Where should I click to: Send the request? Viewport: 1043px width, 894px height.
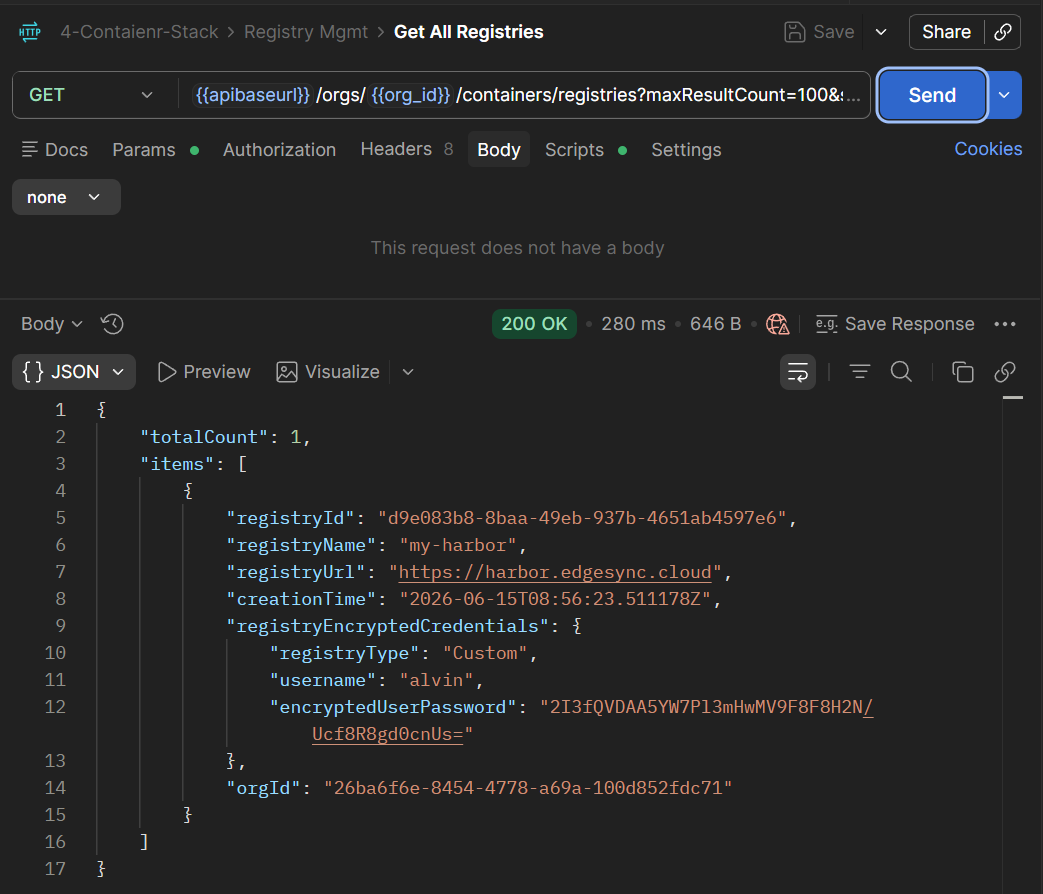[932, 95]
